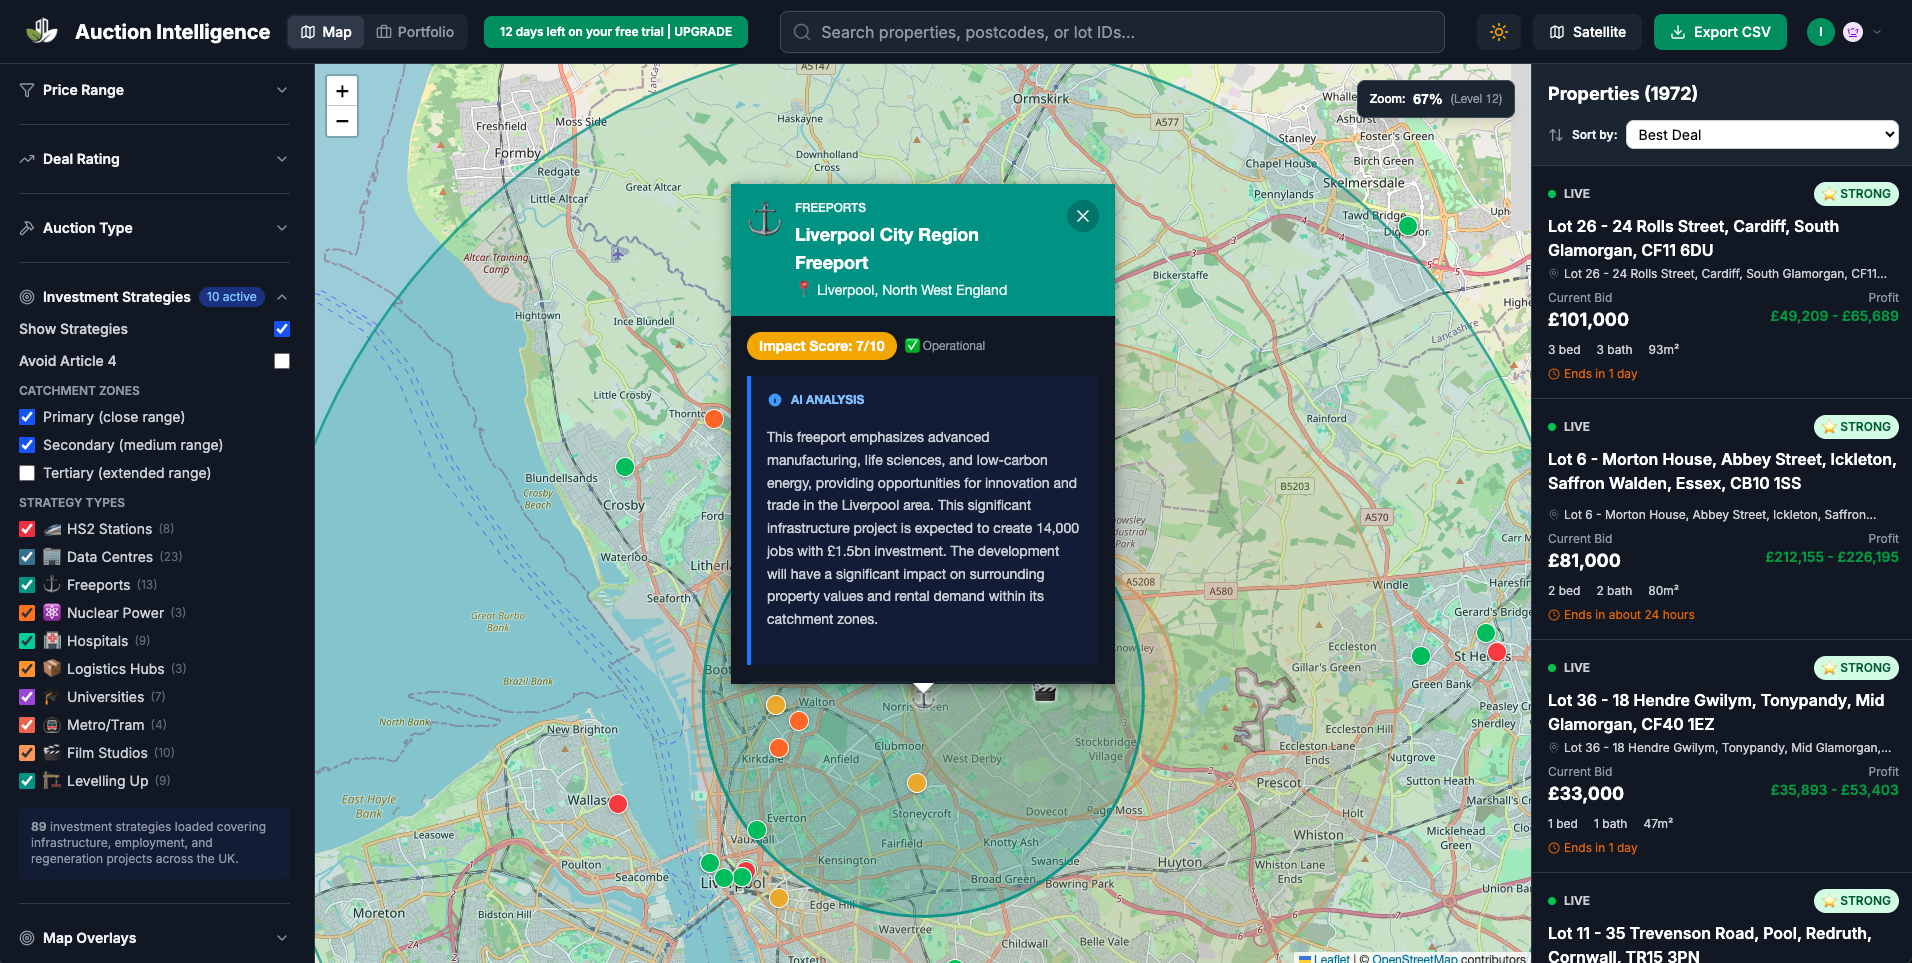Toggle the light theme sun icon
The width and height of the screenshot is (1912, 963).
[1499, 31]
